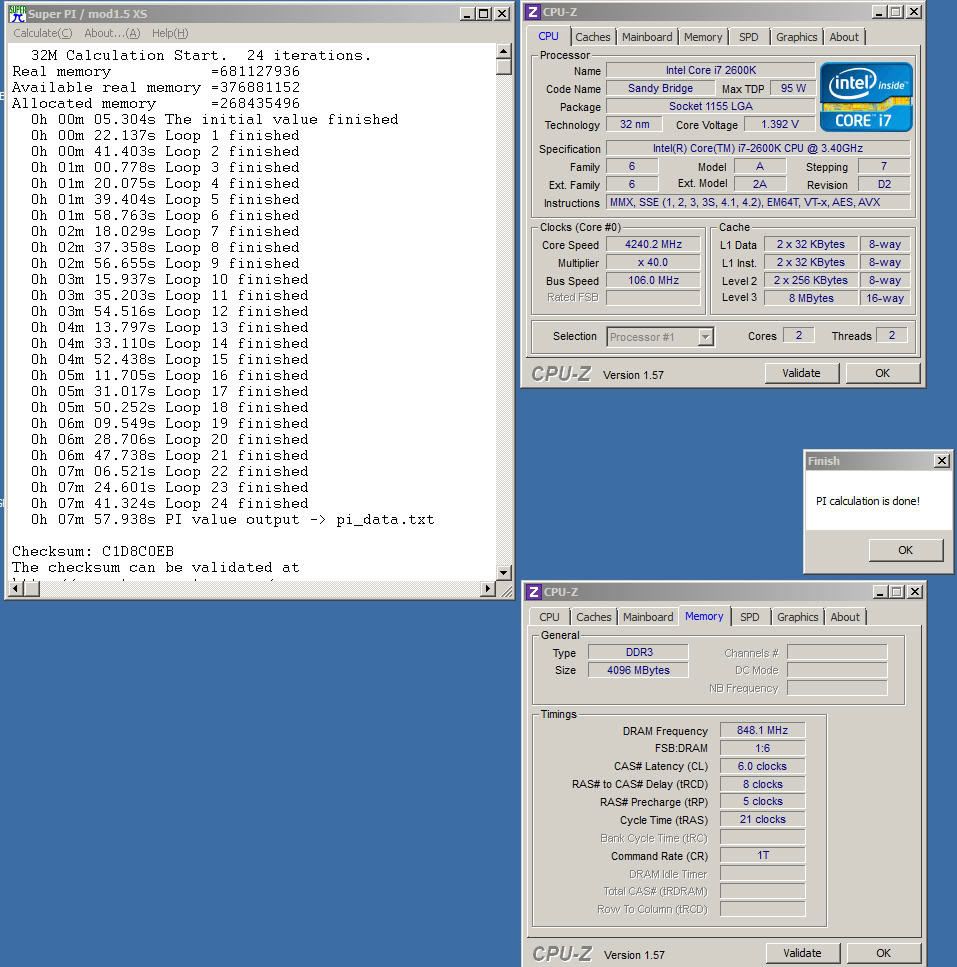957x967 pixels.
Task: Select the Mainboard tab in top CPU-Z
Action: (647, 37)
